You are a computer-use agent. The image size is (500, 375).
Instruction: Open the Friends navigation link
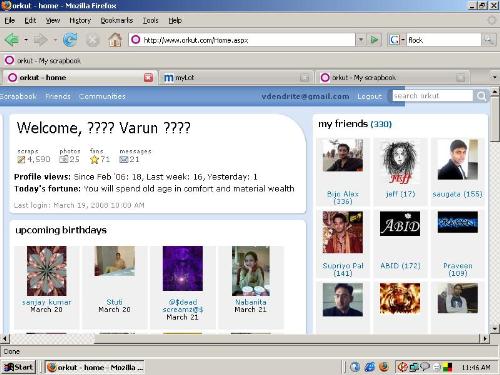(x=58, y=96)
